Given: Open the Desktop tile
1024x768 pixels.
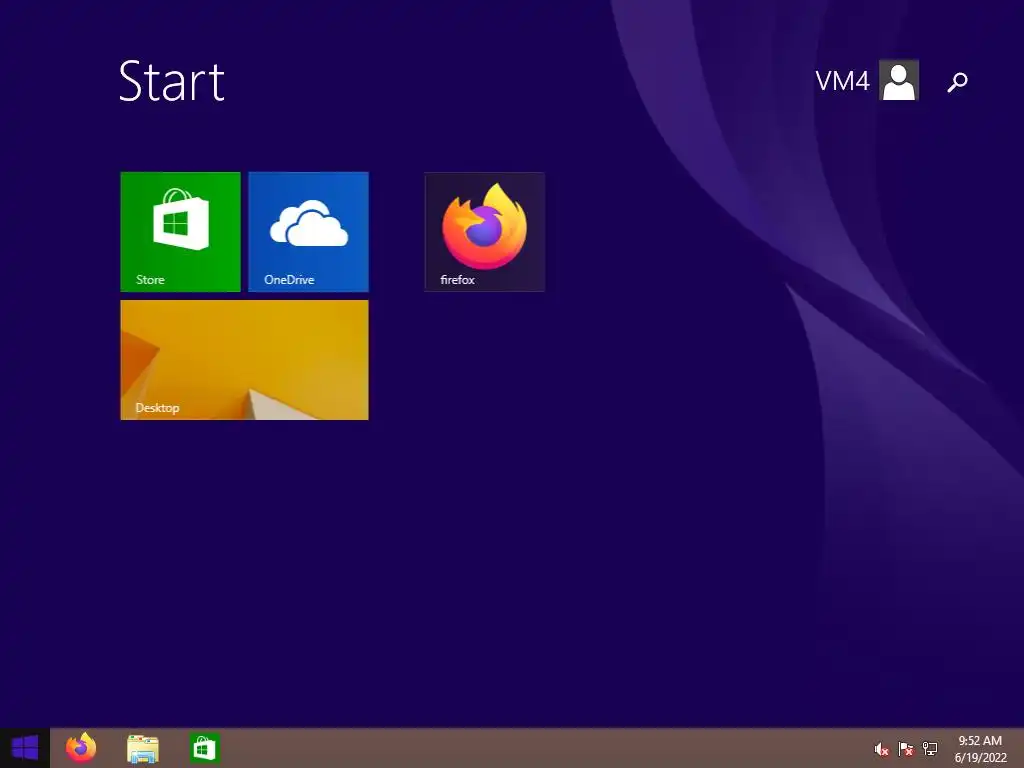Looking at the screenshot, I should (x=244, y=360).
